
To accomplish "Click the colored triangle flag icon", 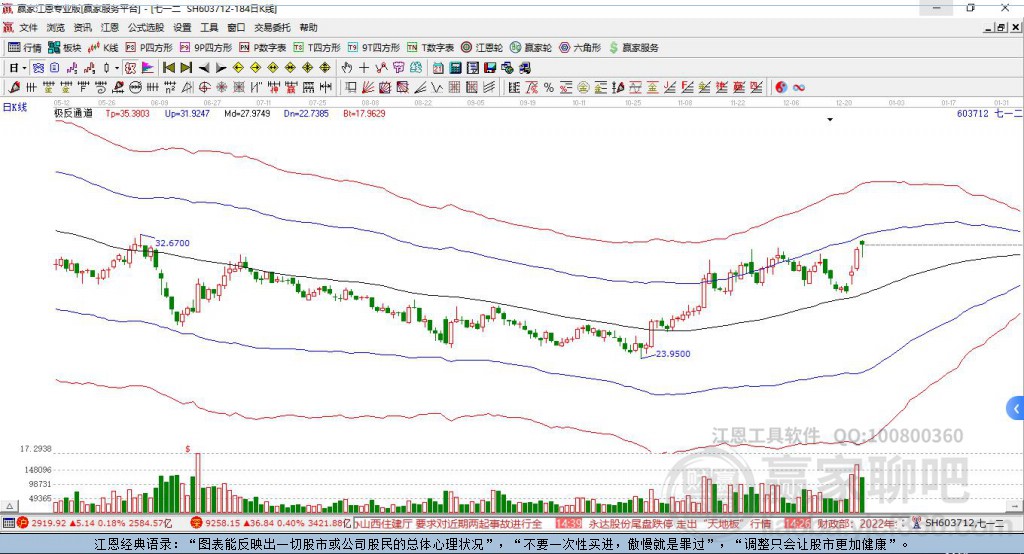I will pos(148,68).
